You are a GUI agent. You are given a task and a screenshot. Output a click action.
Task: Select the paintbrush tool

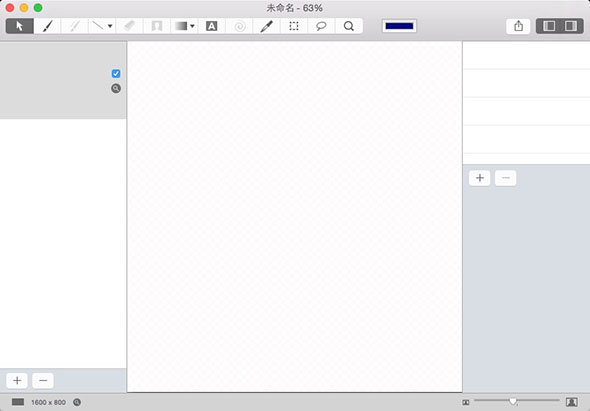[x=47, y=26]
